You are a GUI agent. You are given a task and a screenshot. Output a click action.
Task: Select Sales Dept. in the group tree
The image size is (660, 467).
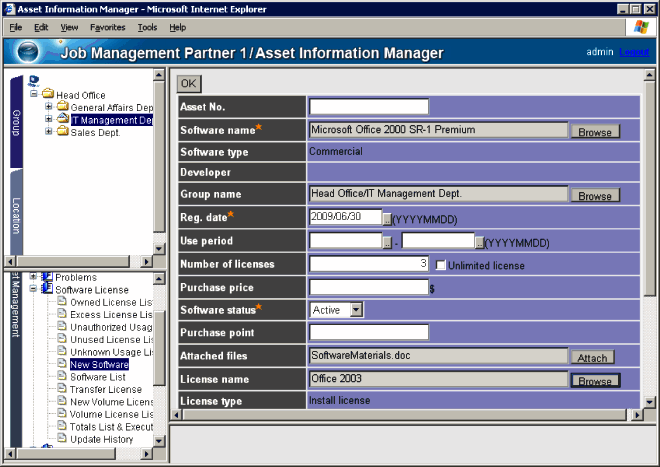95,133
